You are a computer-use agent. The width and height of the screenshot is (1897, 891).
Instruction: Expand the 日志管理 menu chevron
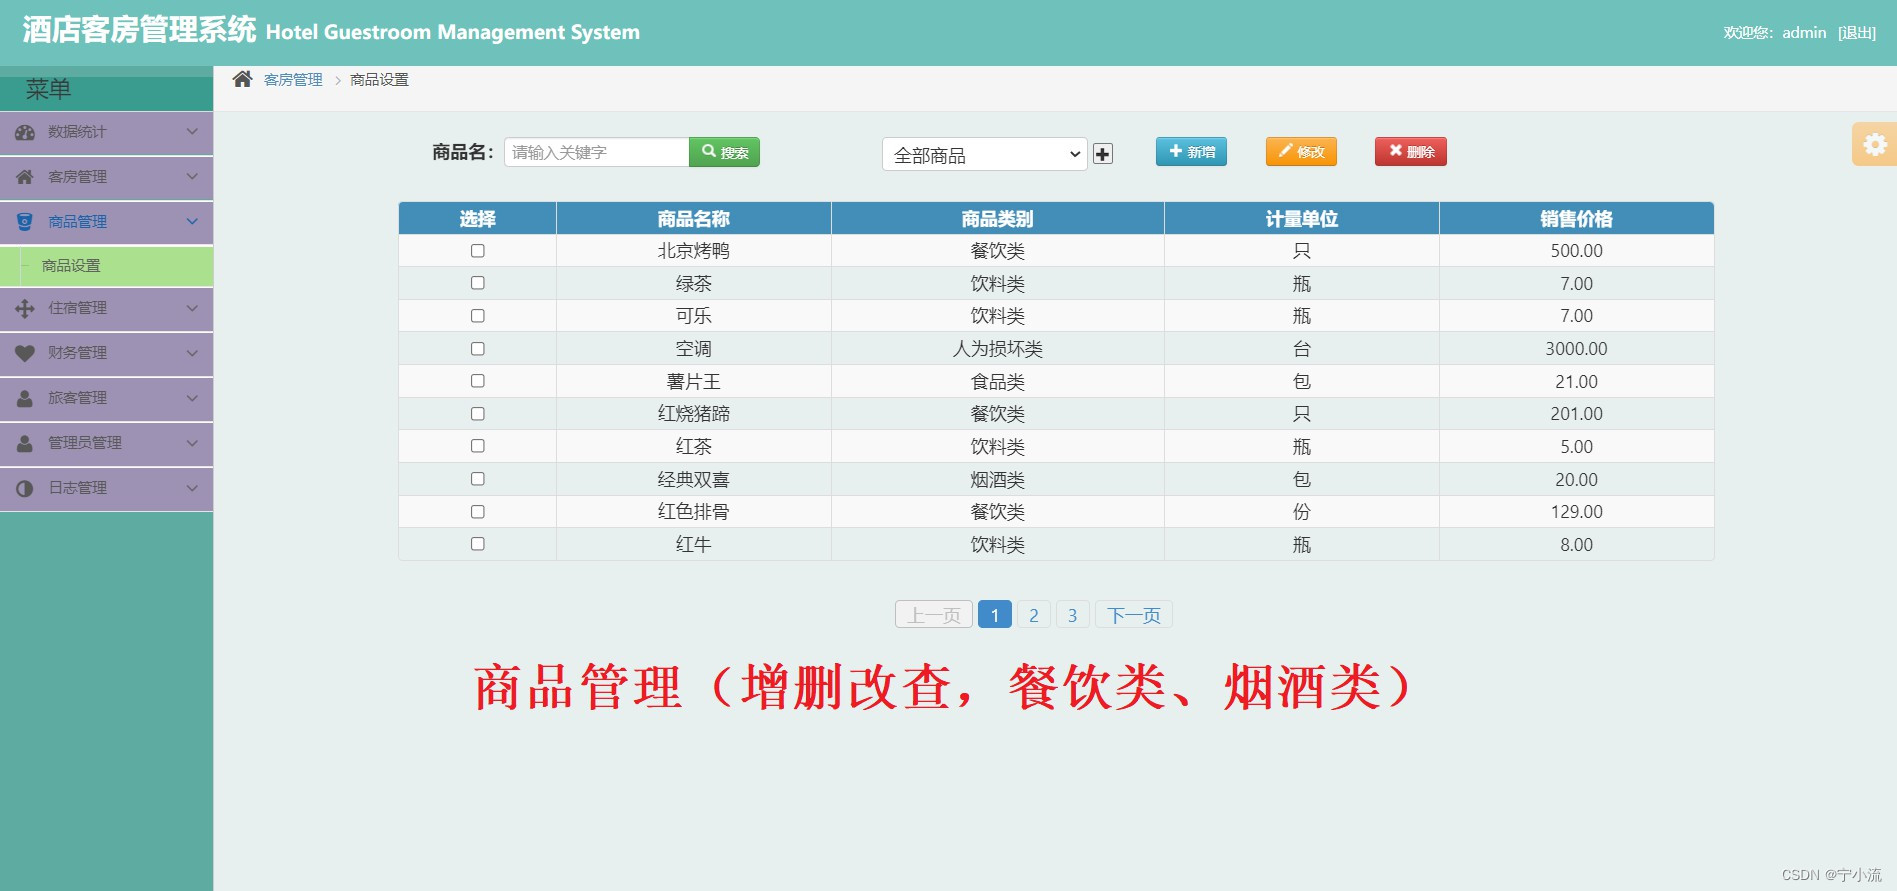coord(192,488)
